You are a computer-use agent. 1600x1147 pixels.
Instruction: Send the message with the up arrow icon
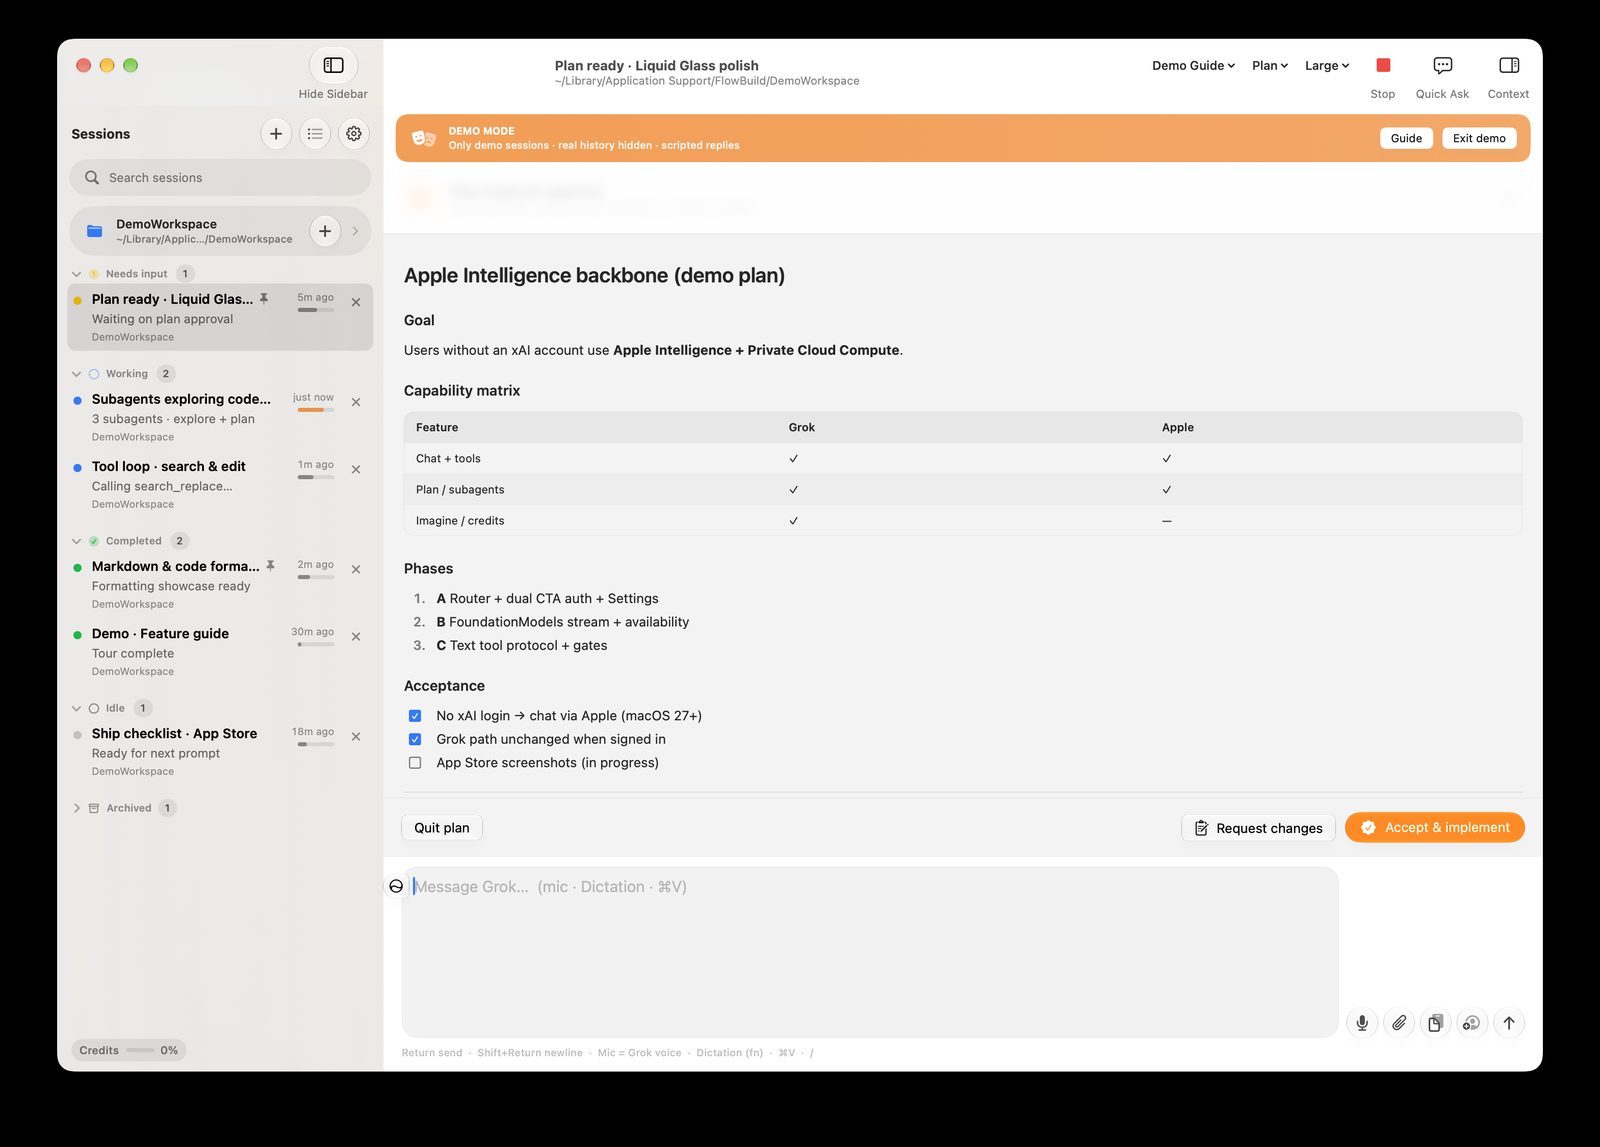click(1509, 1023)
